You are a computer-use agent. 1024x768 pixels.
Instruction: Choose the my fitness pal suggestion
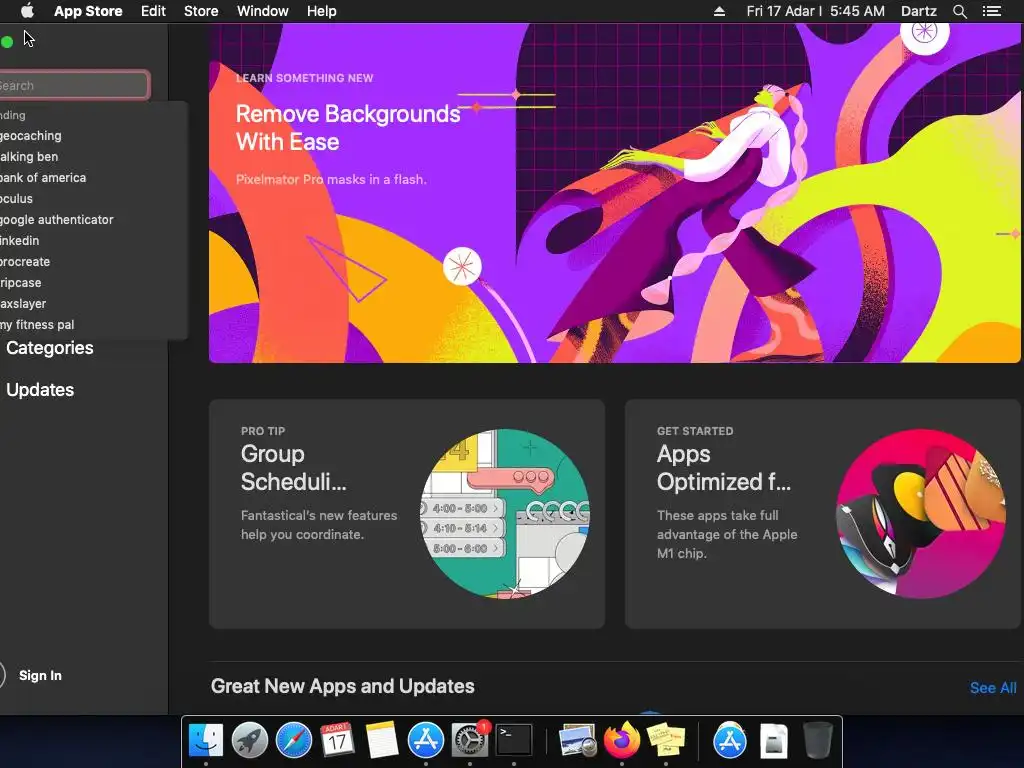coord(91,325)
